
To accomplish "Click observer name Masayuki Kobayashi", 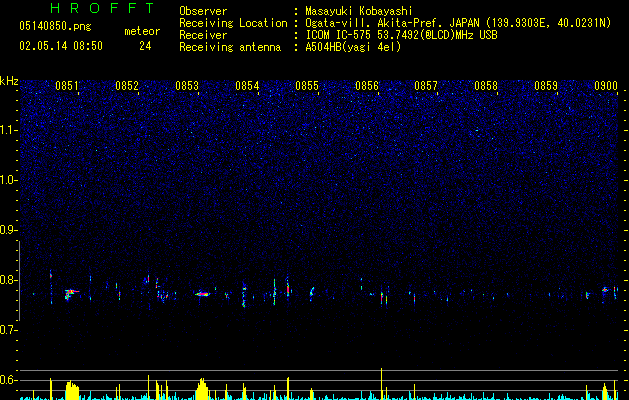I will click(x=359, y=11).
